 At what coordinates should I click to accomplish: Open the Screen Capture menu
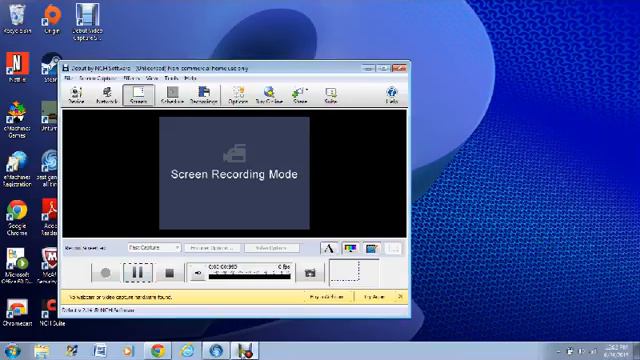[98, 78]
